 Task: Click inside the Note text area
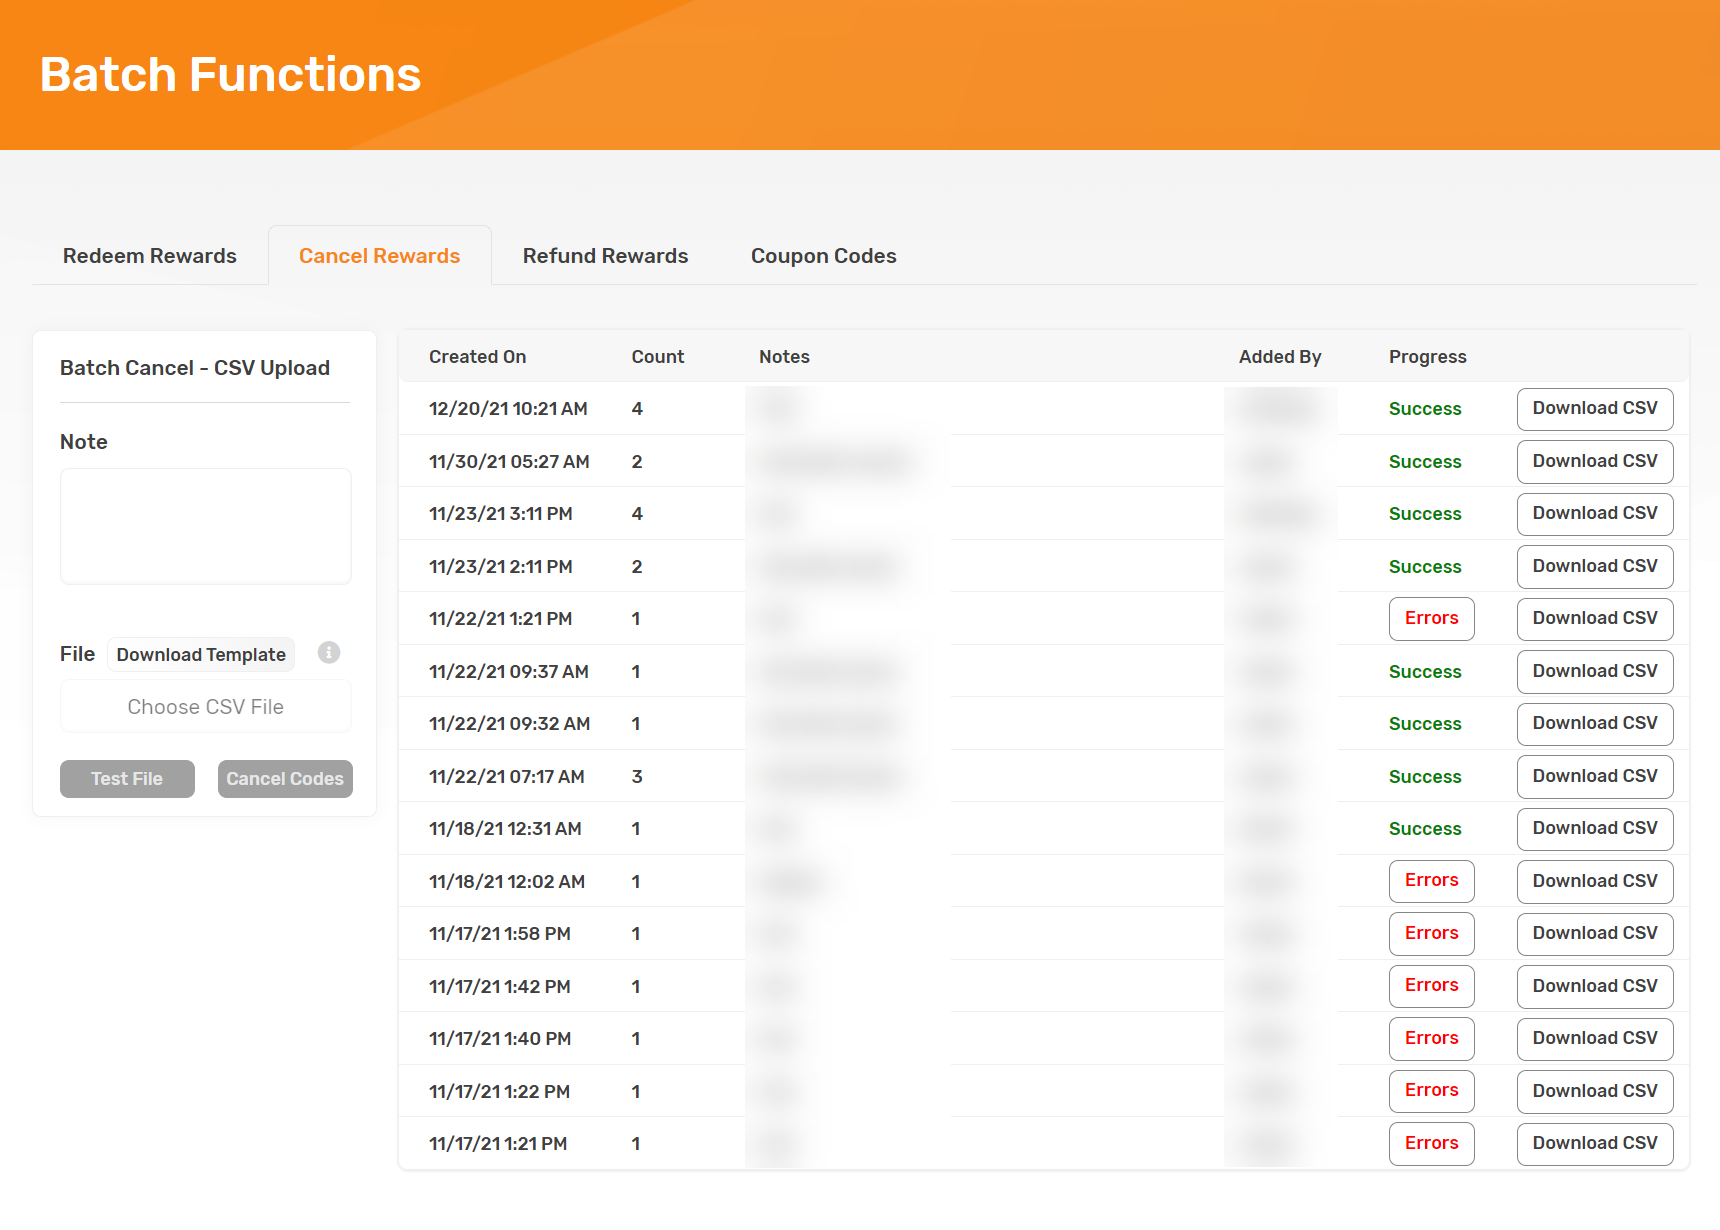[205, 526]
